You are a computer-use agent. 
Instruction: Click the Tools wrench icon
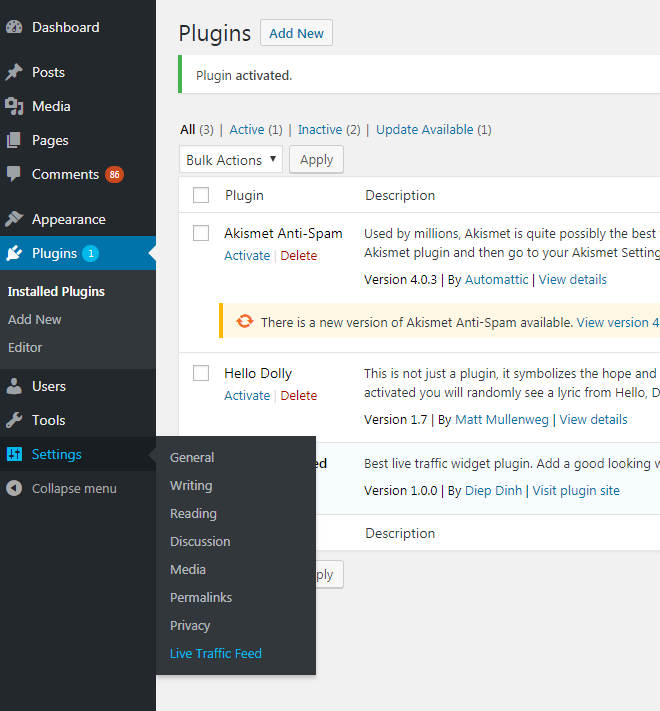pyautogui.click(x=14, y=420)
